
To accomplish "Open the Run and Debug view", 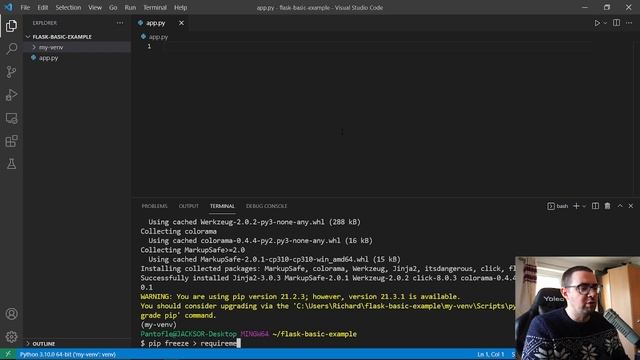I will [11, 95].
